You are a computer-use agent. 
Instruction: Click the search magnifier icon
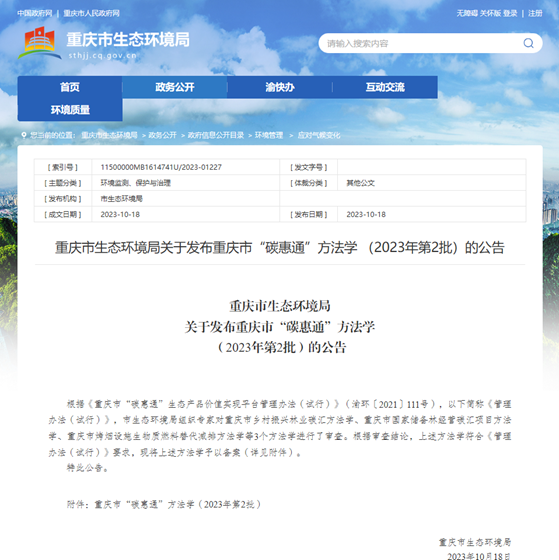(x=528, y=43)
